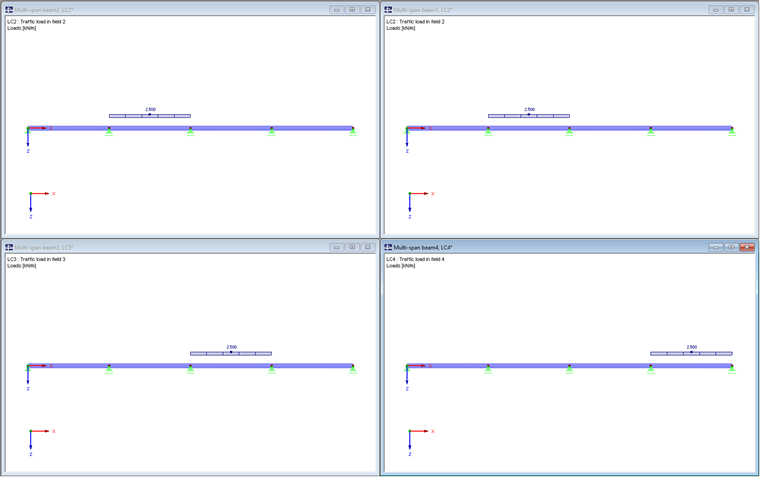Click the title 'Multi-span beam4, LC4*'
The width and height of the screenshot is (760, 477).
(x=423, y=247)
